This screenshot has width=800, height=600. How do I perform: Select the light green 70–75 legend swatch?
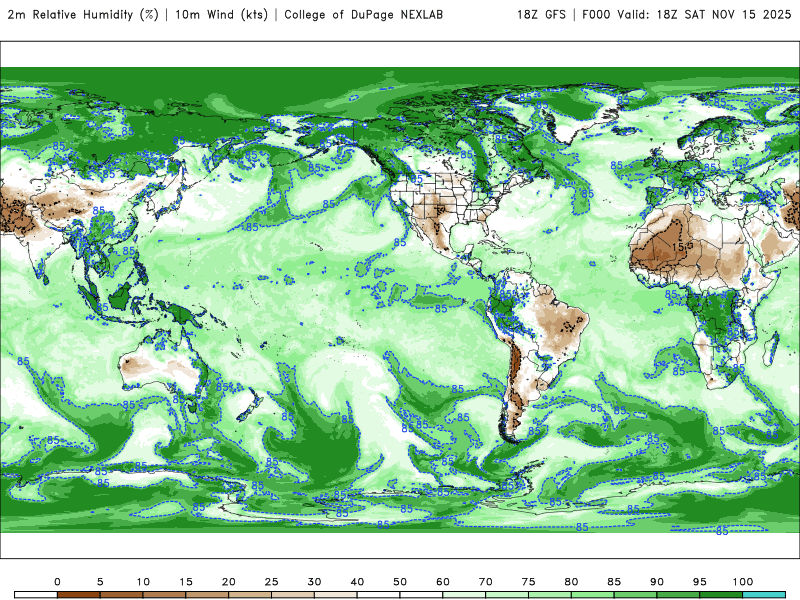pyautogui.click(x=507, y=595)
